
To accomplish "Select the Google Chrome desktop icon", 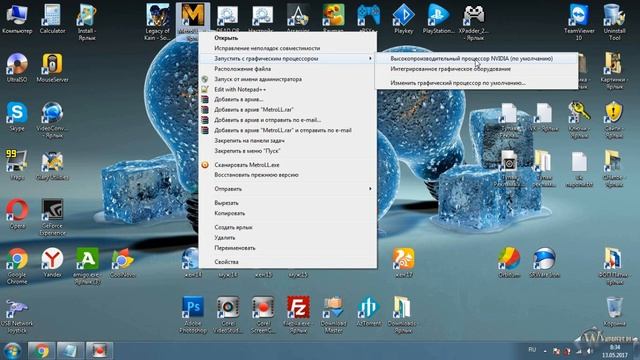I will click(x=17, y=266).
